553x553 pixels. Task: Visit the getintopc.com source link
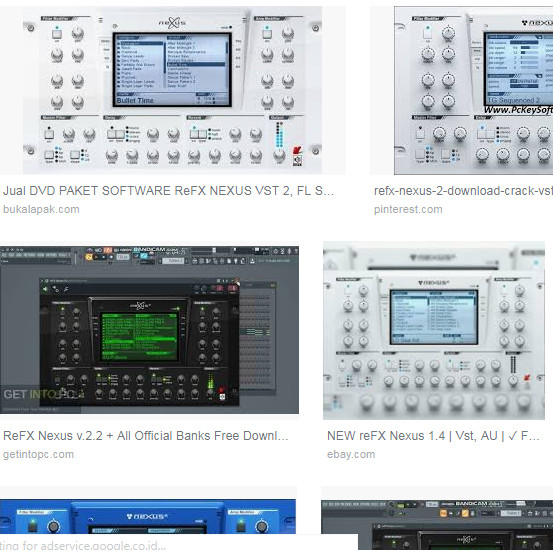(x=38, y=454)
